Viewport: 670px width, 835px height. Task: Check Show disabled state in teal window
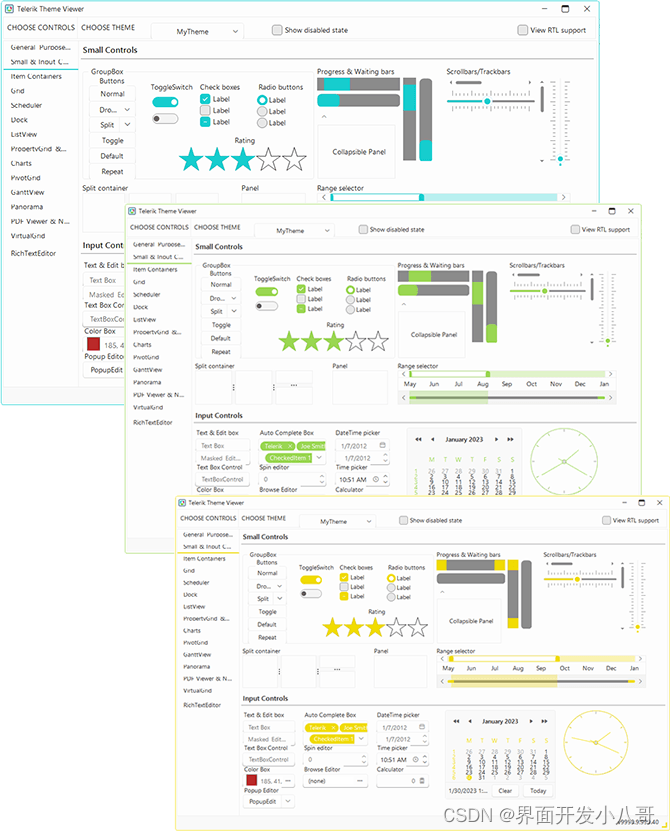[277, 30]
